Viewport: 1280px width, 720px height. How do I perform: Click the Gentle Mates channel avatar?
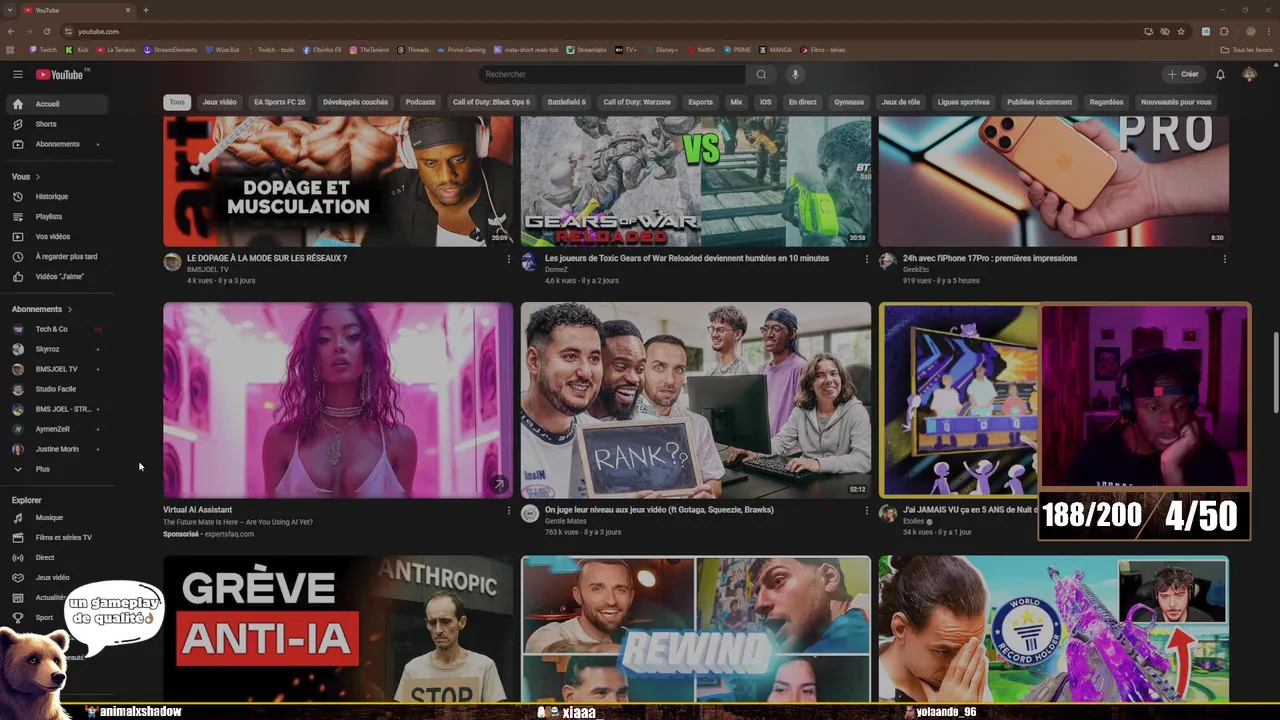tap(530, 514)
